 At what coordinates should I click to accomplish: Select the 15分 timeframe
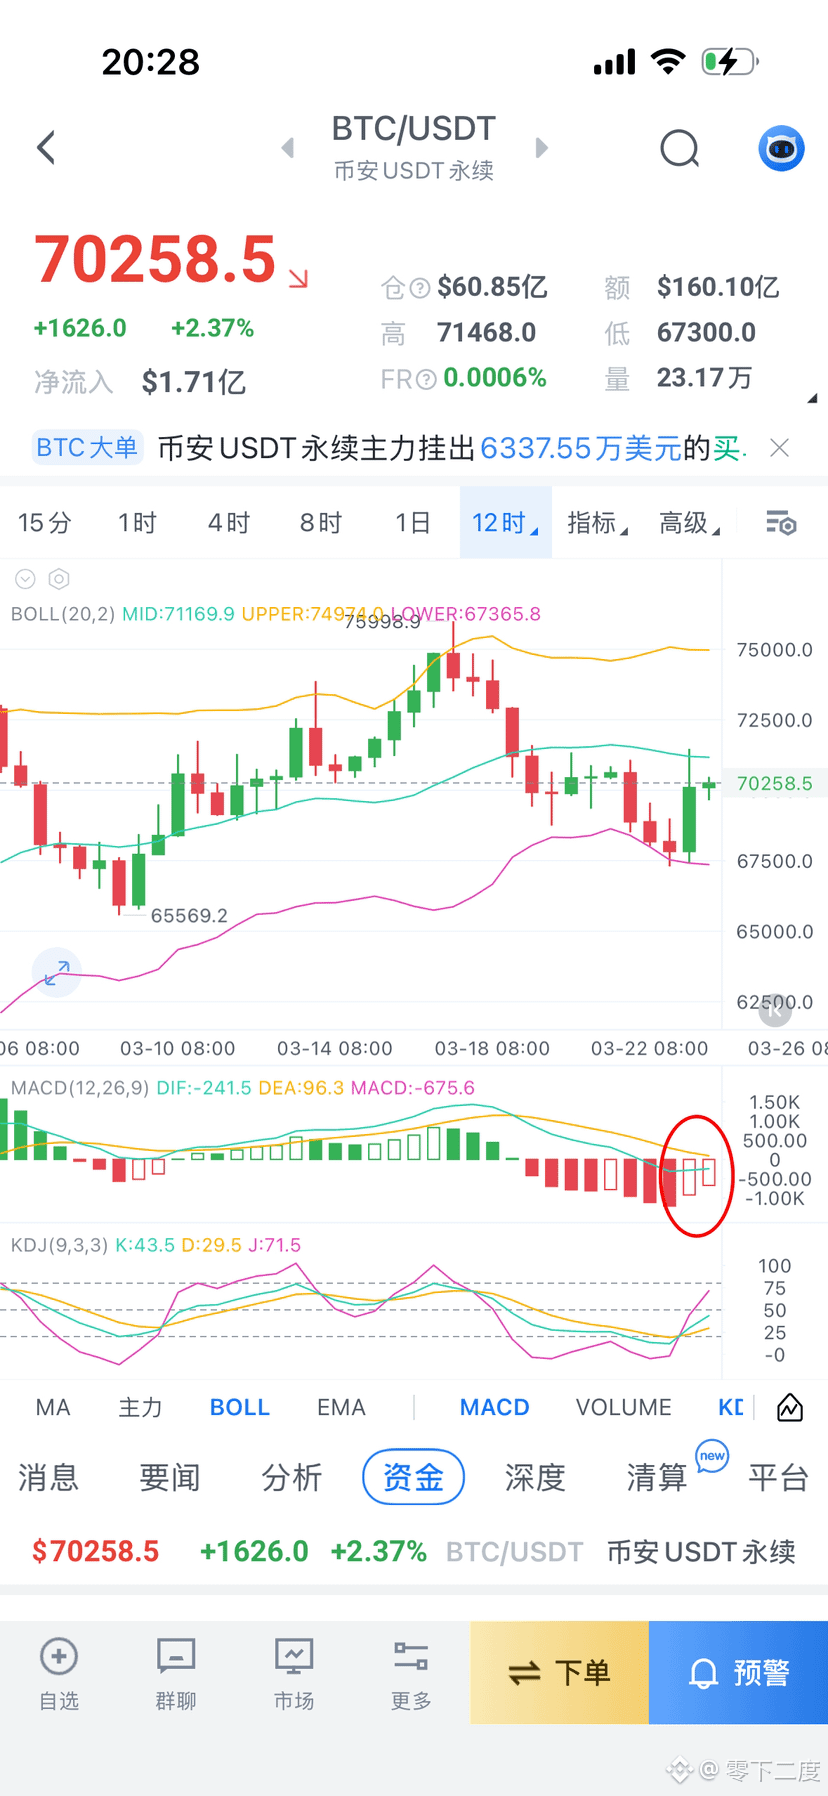click(45, 523)
